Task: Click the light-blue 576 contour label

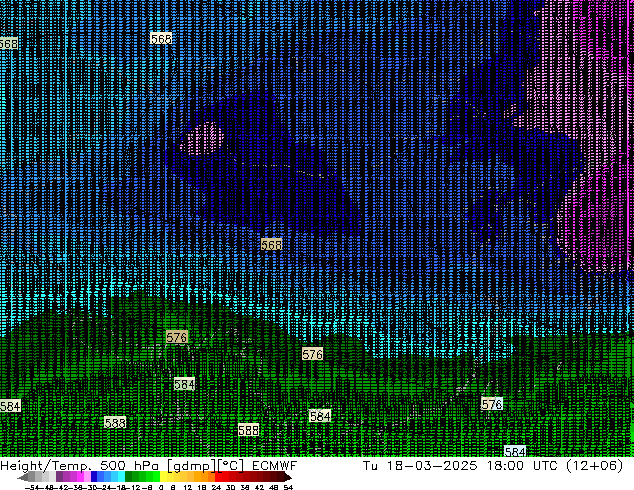Action: click(x=492, y=403)
